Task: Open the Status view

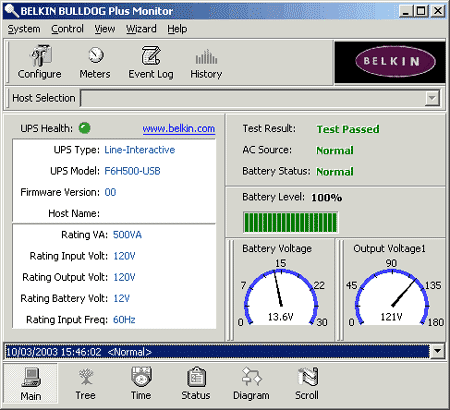Action: click(x=196, y=384)
